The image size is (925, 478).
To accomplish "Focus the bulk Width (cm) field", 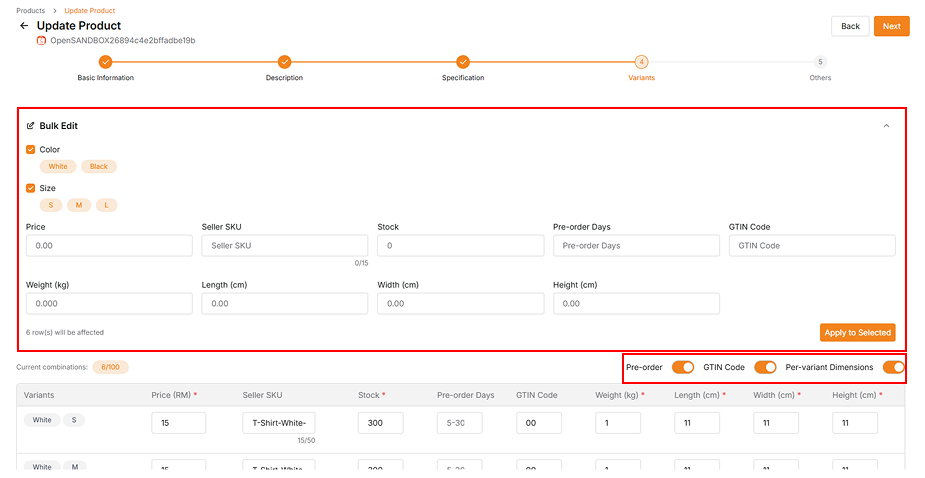I will 461,303.
